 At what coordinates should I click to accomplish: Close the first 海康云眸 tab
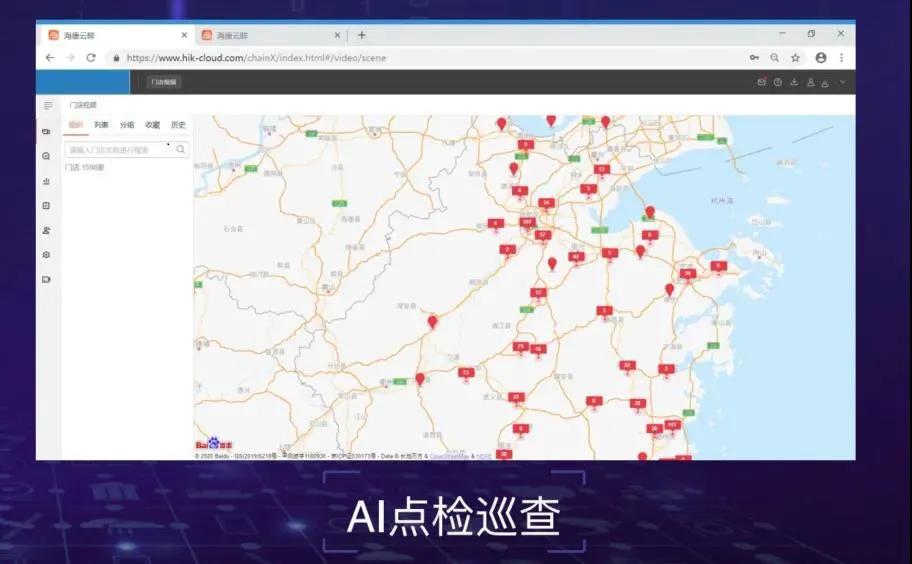click(x=184, y=35)
